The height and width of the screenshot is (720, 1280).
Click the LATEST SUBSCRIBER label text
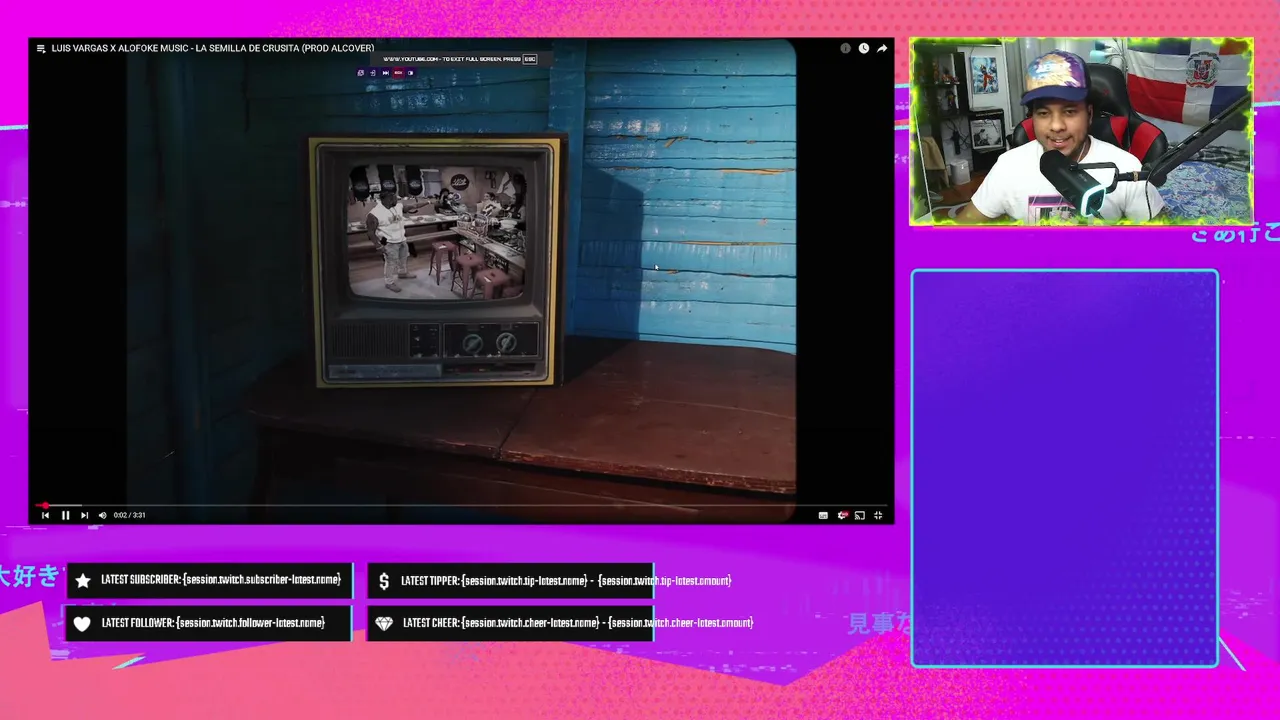click(x=141, y=580)
